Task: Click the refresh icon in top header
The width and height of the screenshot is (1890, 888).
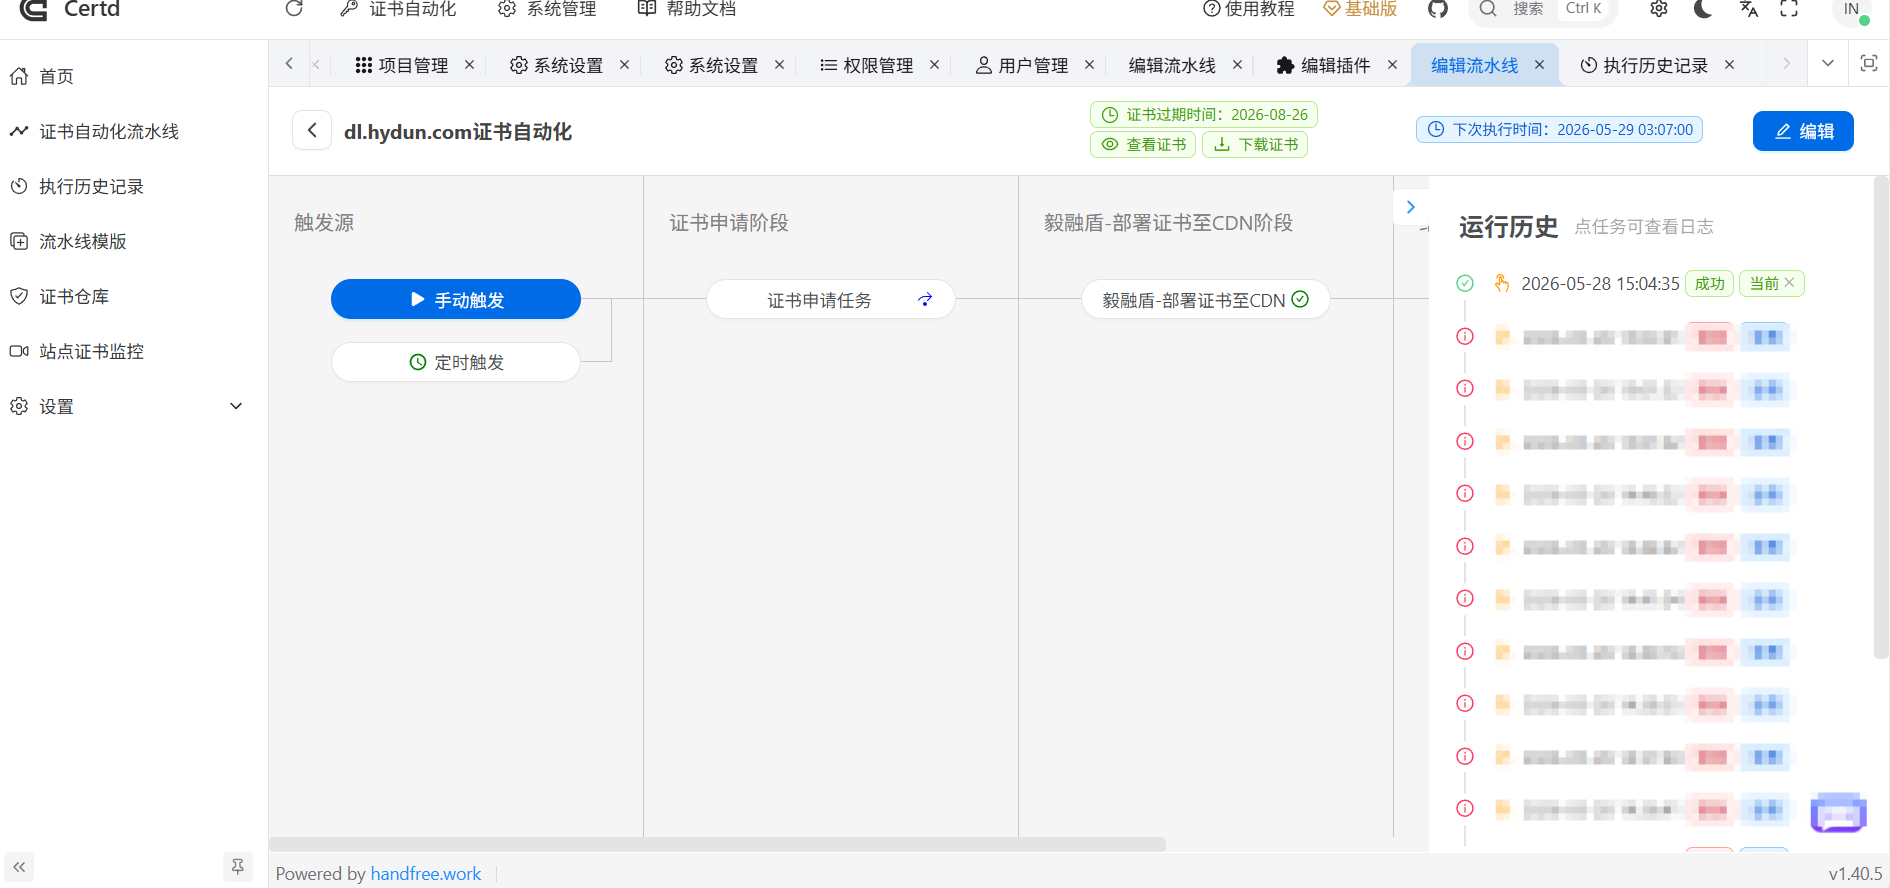Action: pyautogui.click(x=294, y=9)
